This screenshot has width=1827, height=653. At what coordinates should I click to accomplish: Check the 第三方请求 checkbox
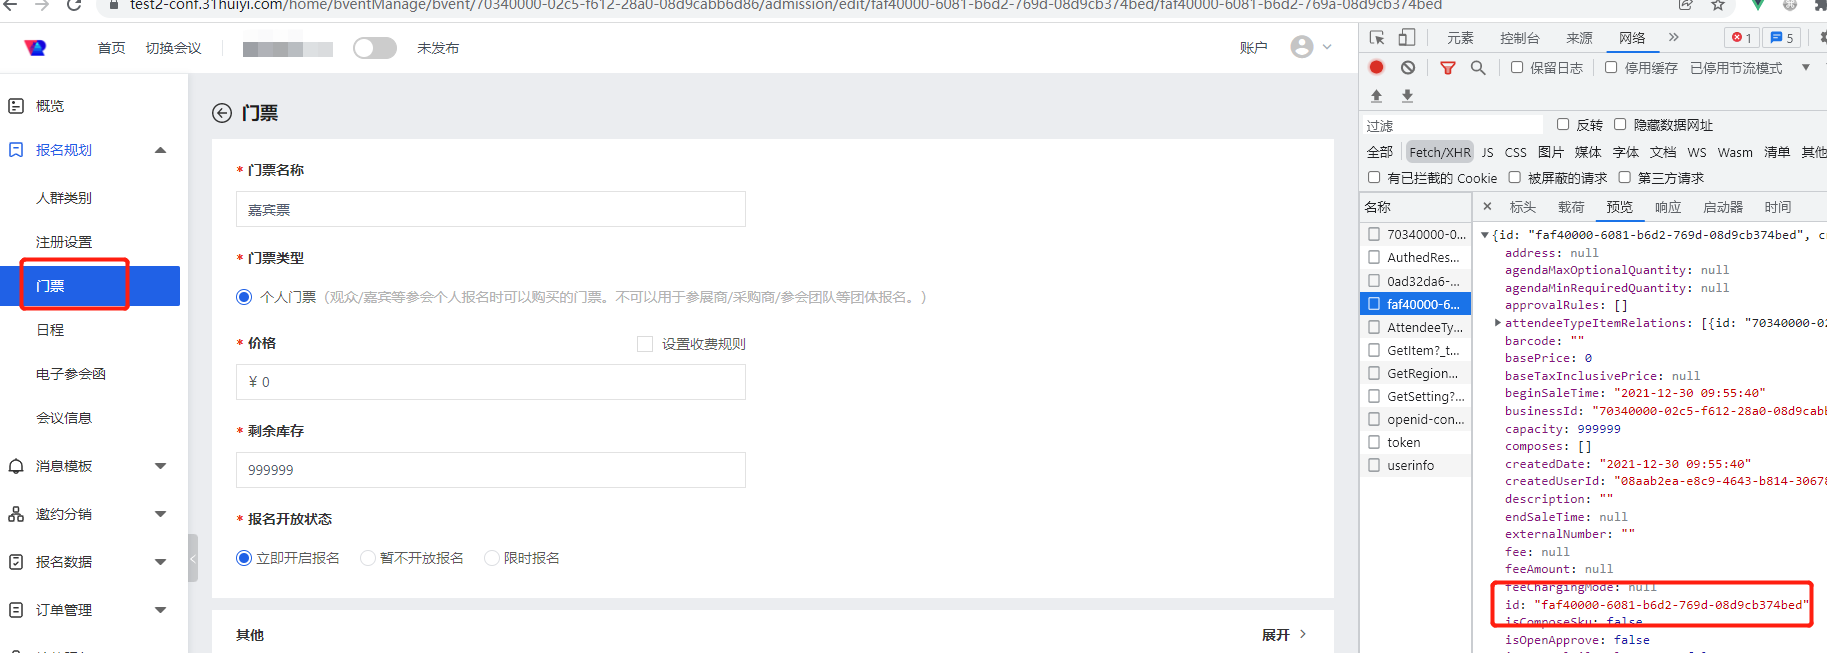tap(1624, 177)
